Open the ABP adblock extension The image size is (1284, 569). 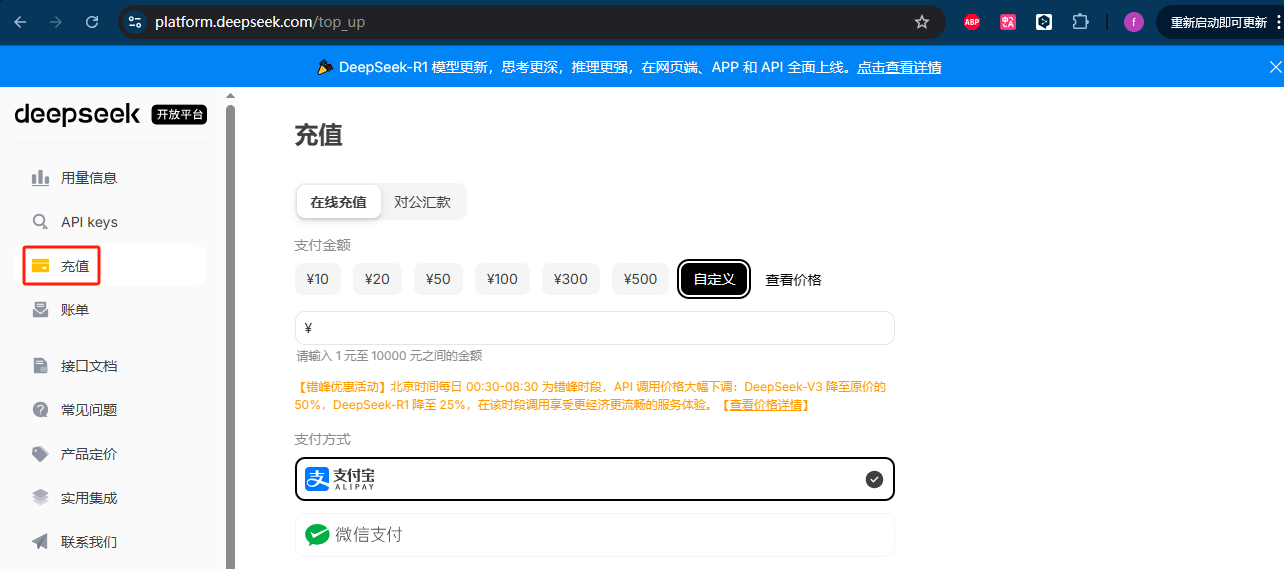pyautogui.click(x=971, y=22)
